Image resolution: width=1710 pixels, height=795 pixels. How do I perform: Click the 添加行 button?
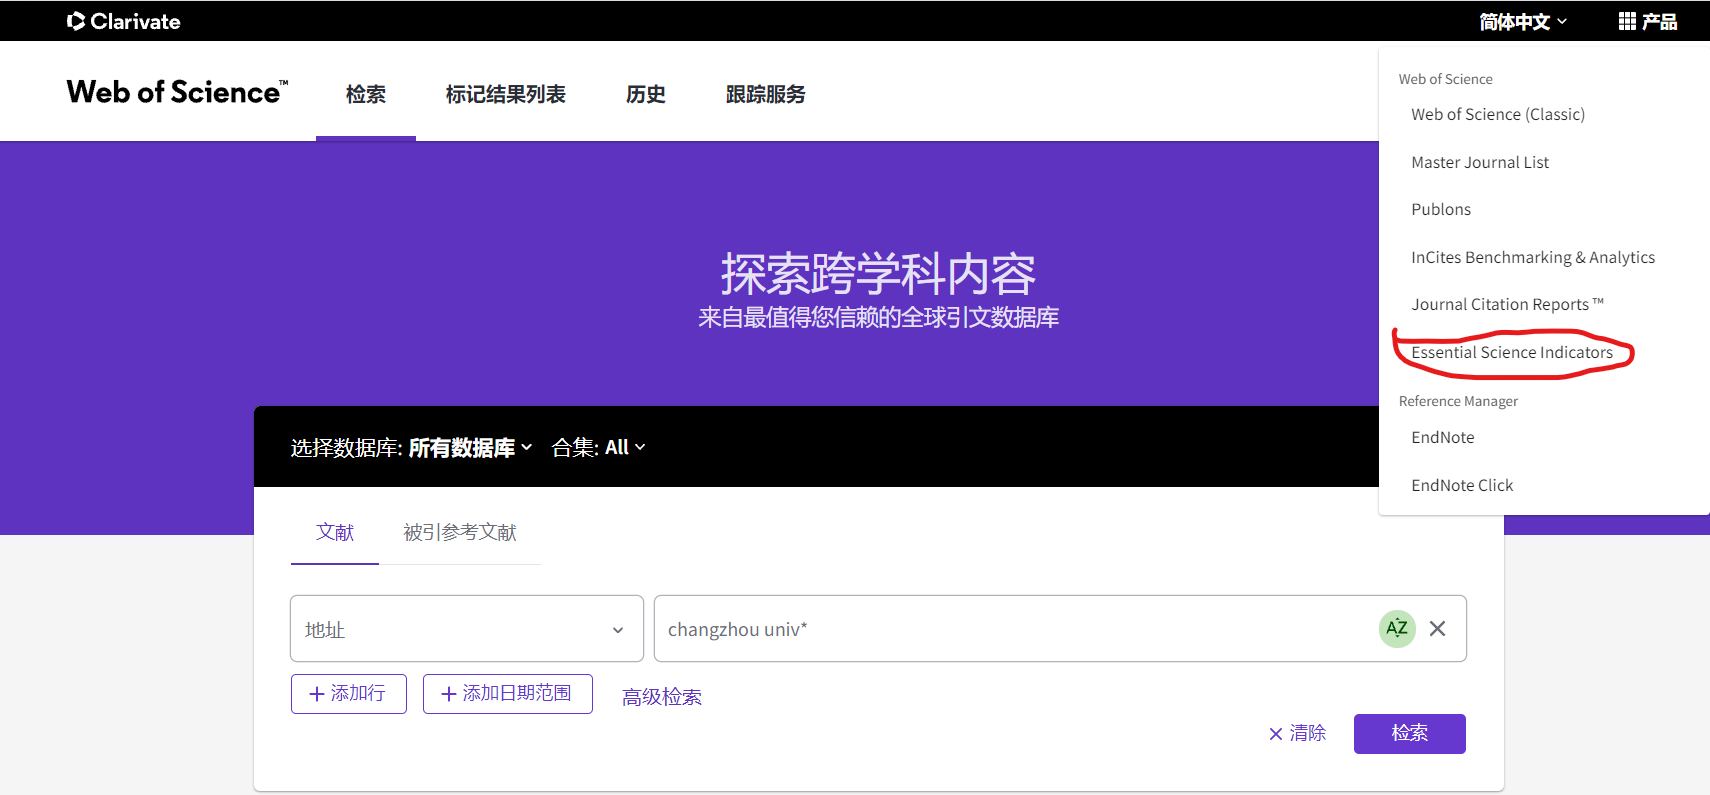pyautogui.click(x=348, y=693)
